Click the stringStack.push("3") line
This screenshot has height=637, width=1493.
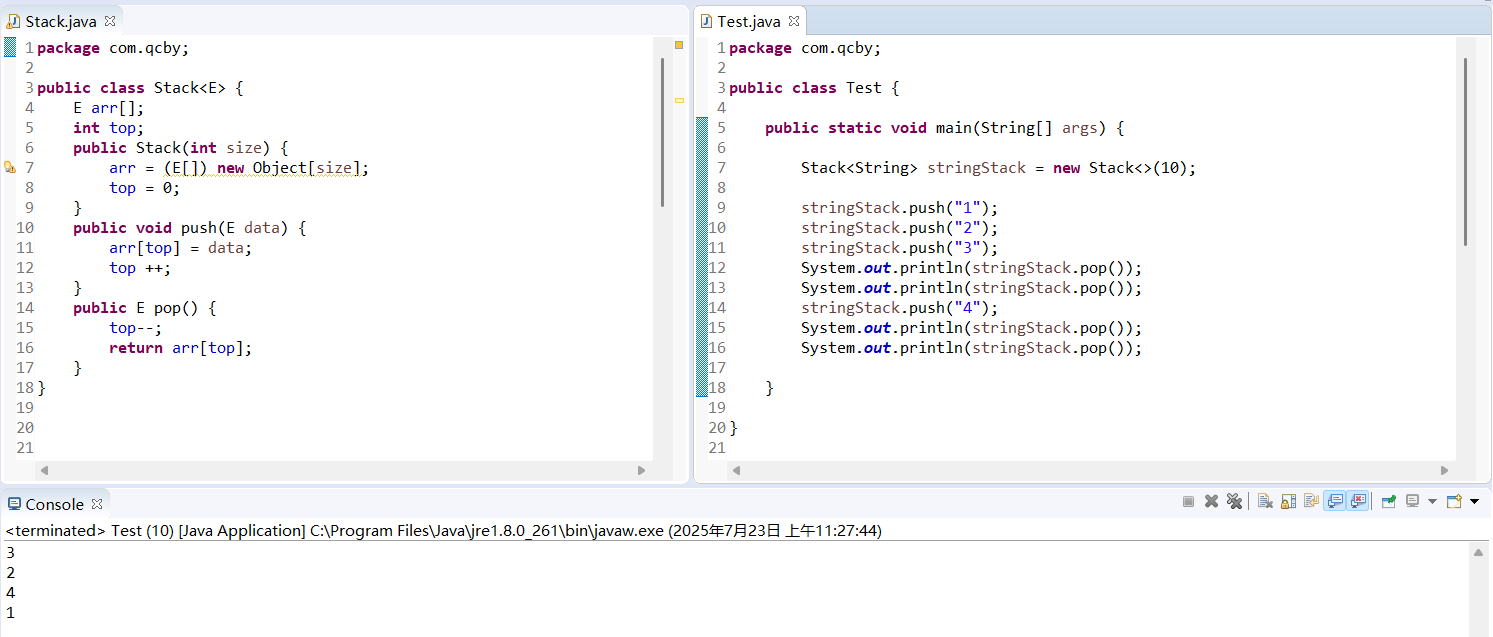click(x=899, y=248)
